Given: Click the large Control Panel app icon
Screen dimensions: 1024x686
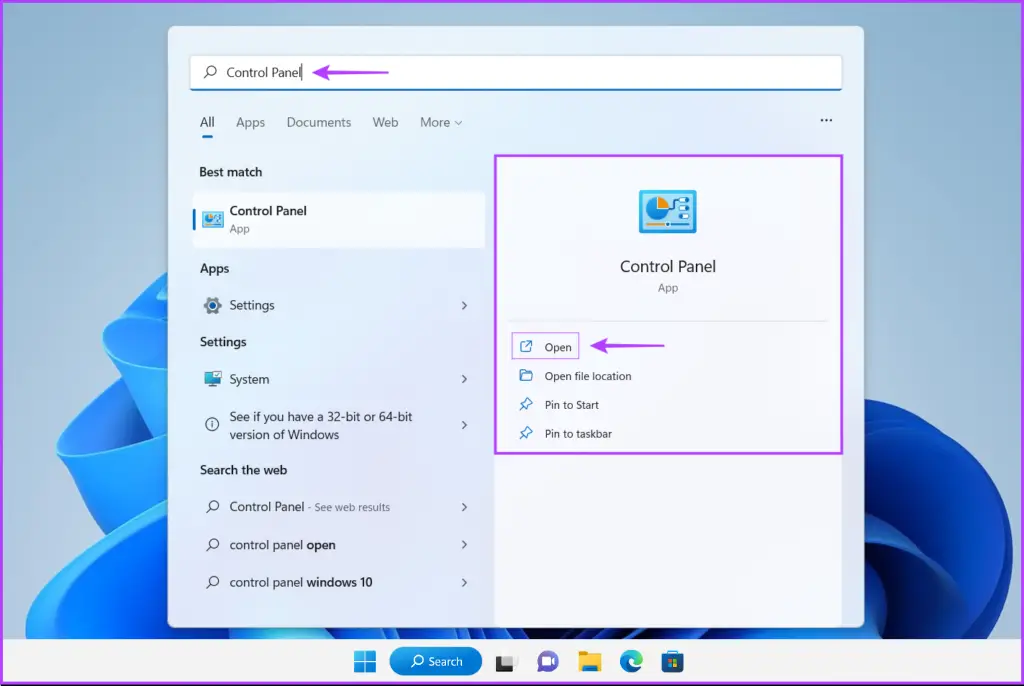Looking at the screenshot, I should pos(667,212).
